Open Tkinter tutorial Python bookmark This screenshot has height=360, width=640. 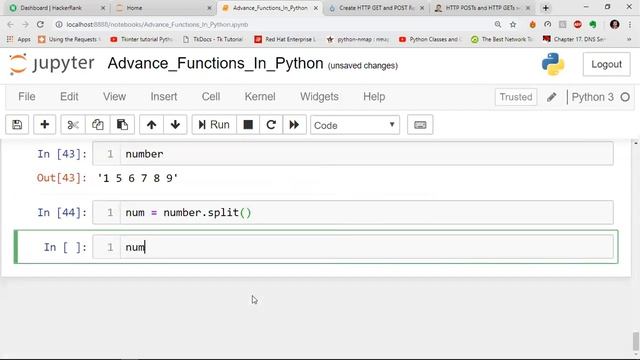(142, 39)
